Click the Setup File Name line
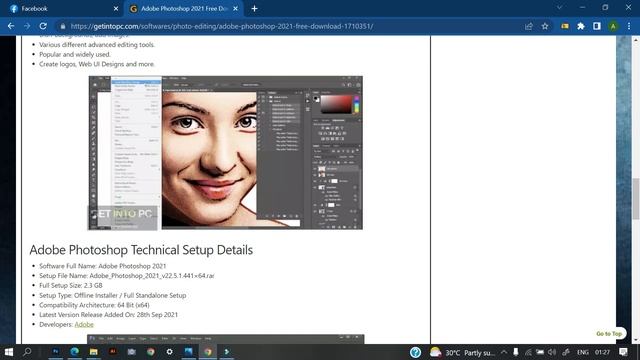This screenshot has width=640, height=360. pyautogui.click(x=127, y=276)
